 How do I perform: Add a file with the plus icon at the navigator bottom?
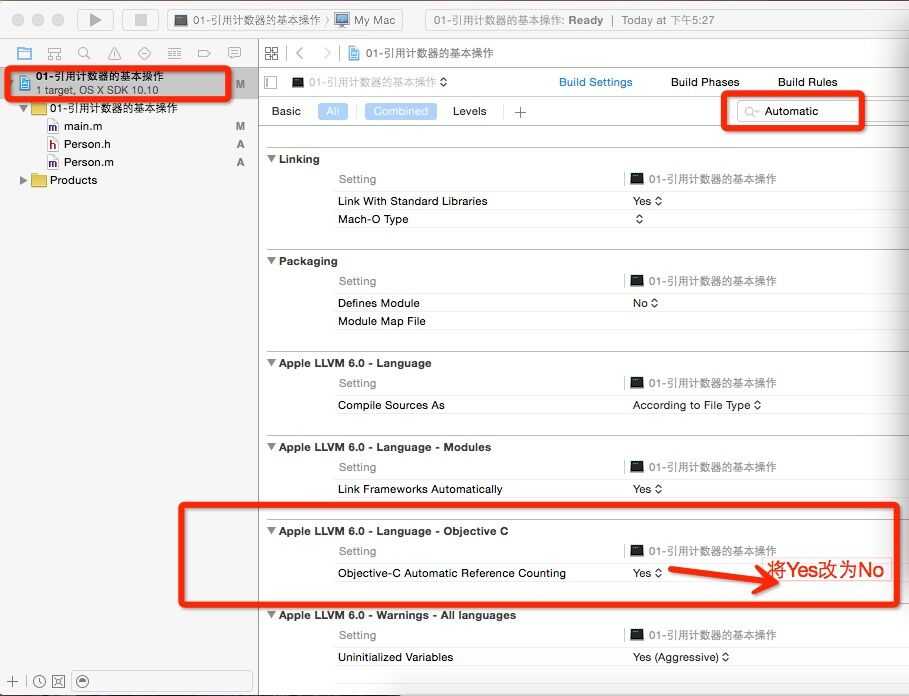point(12,682)
